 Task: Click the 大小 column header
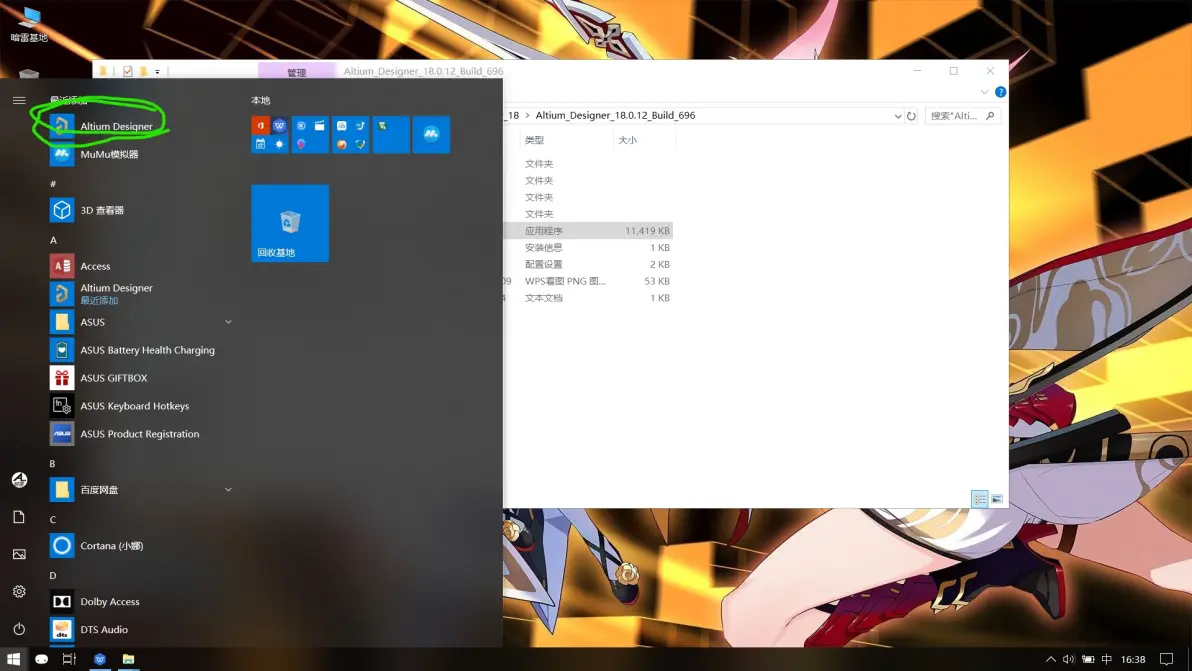pos(627,140)
